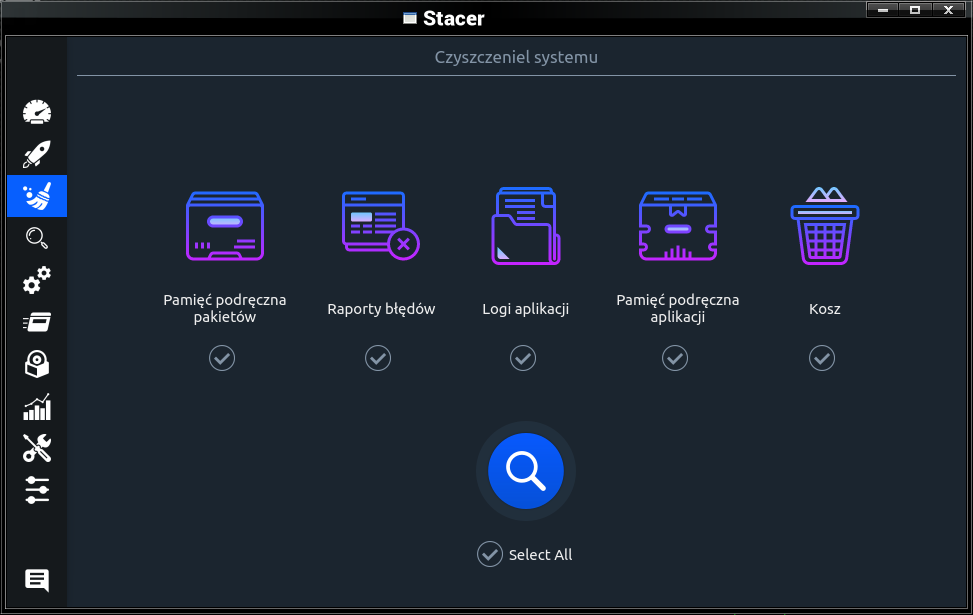Screen dimensions: 973x615
Task: Open Services gears sidebar icon
Action: (x=37, y=280)
